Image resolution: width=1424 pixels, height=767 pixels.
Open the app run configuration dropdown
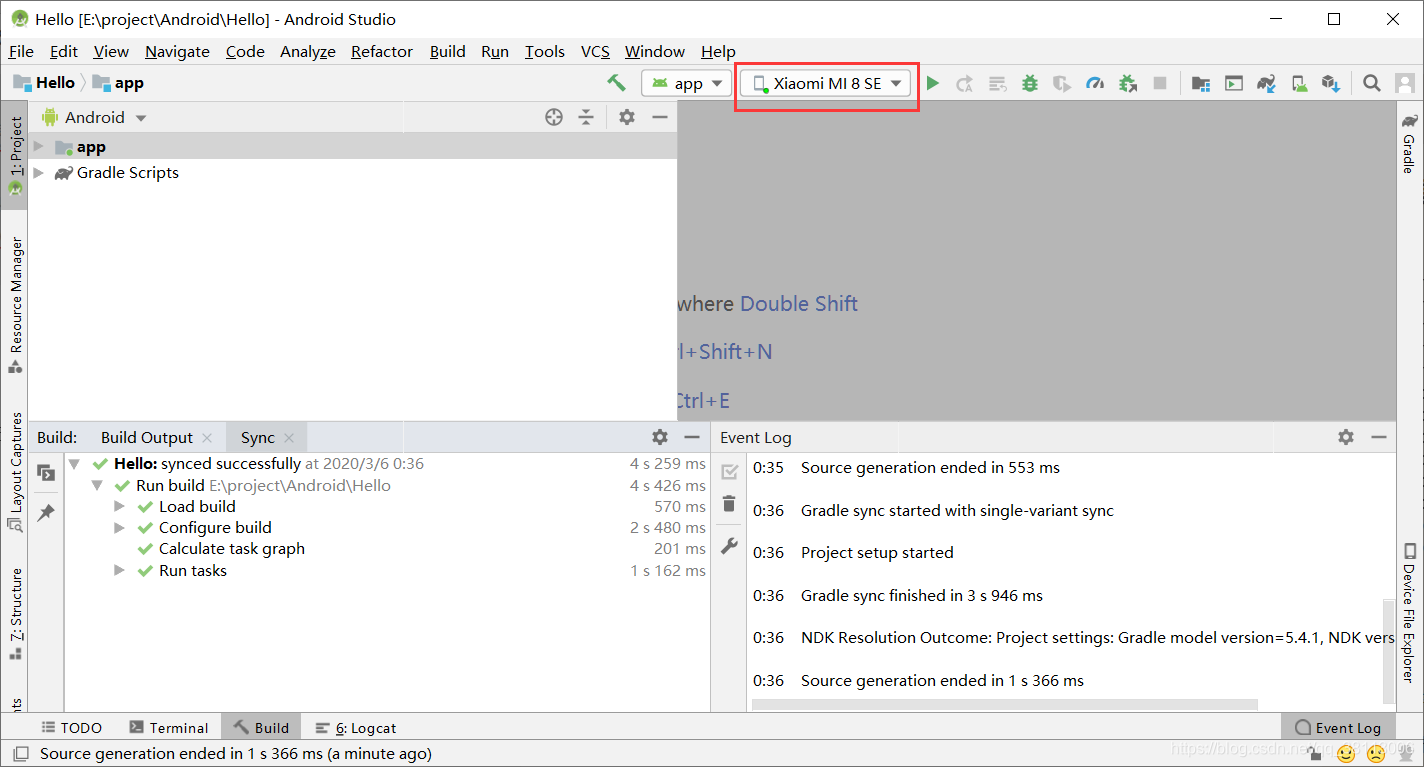[x=687, y=83]
